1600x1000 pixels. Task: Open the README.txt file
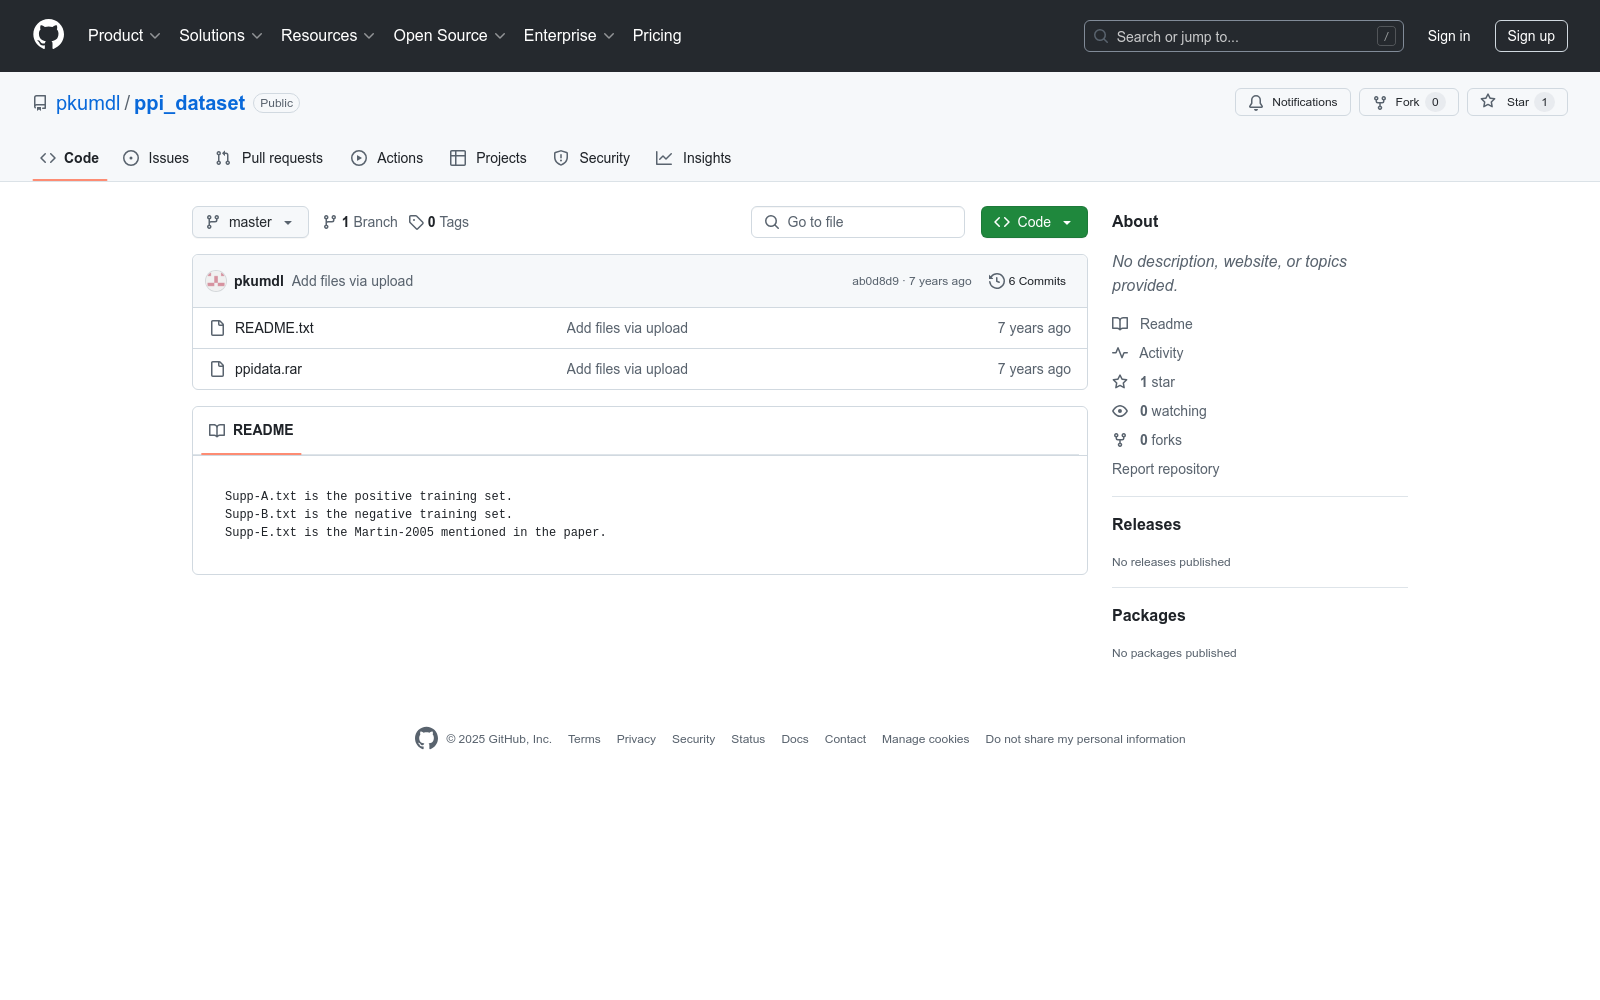[274, 328]
